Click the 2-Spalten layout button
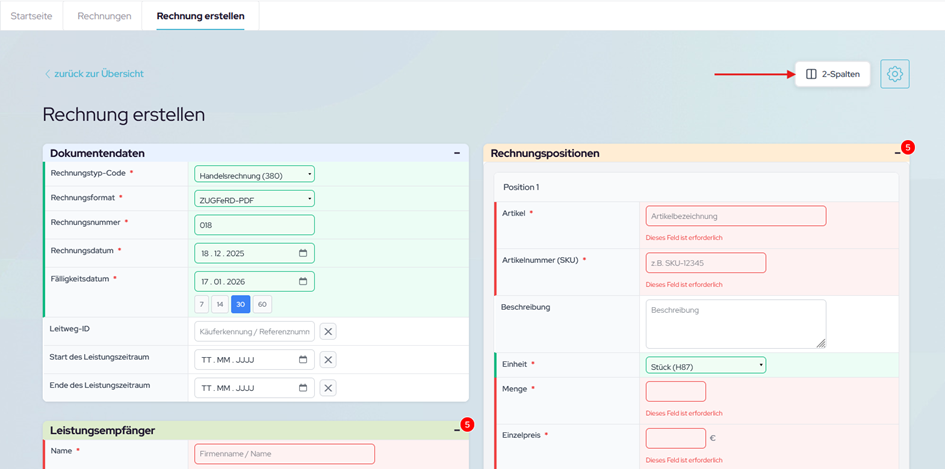The width and height of the screenshot is (945, 469). click(x=832, y=74)
